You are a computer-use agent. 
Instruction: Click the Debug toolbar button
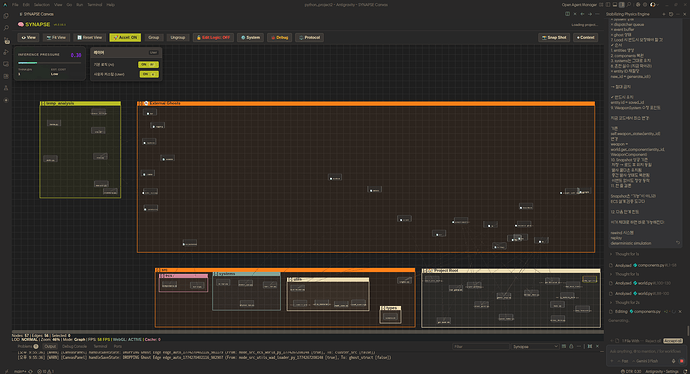pyautogui.click(x=279, y=37)
